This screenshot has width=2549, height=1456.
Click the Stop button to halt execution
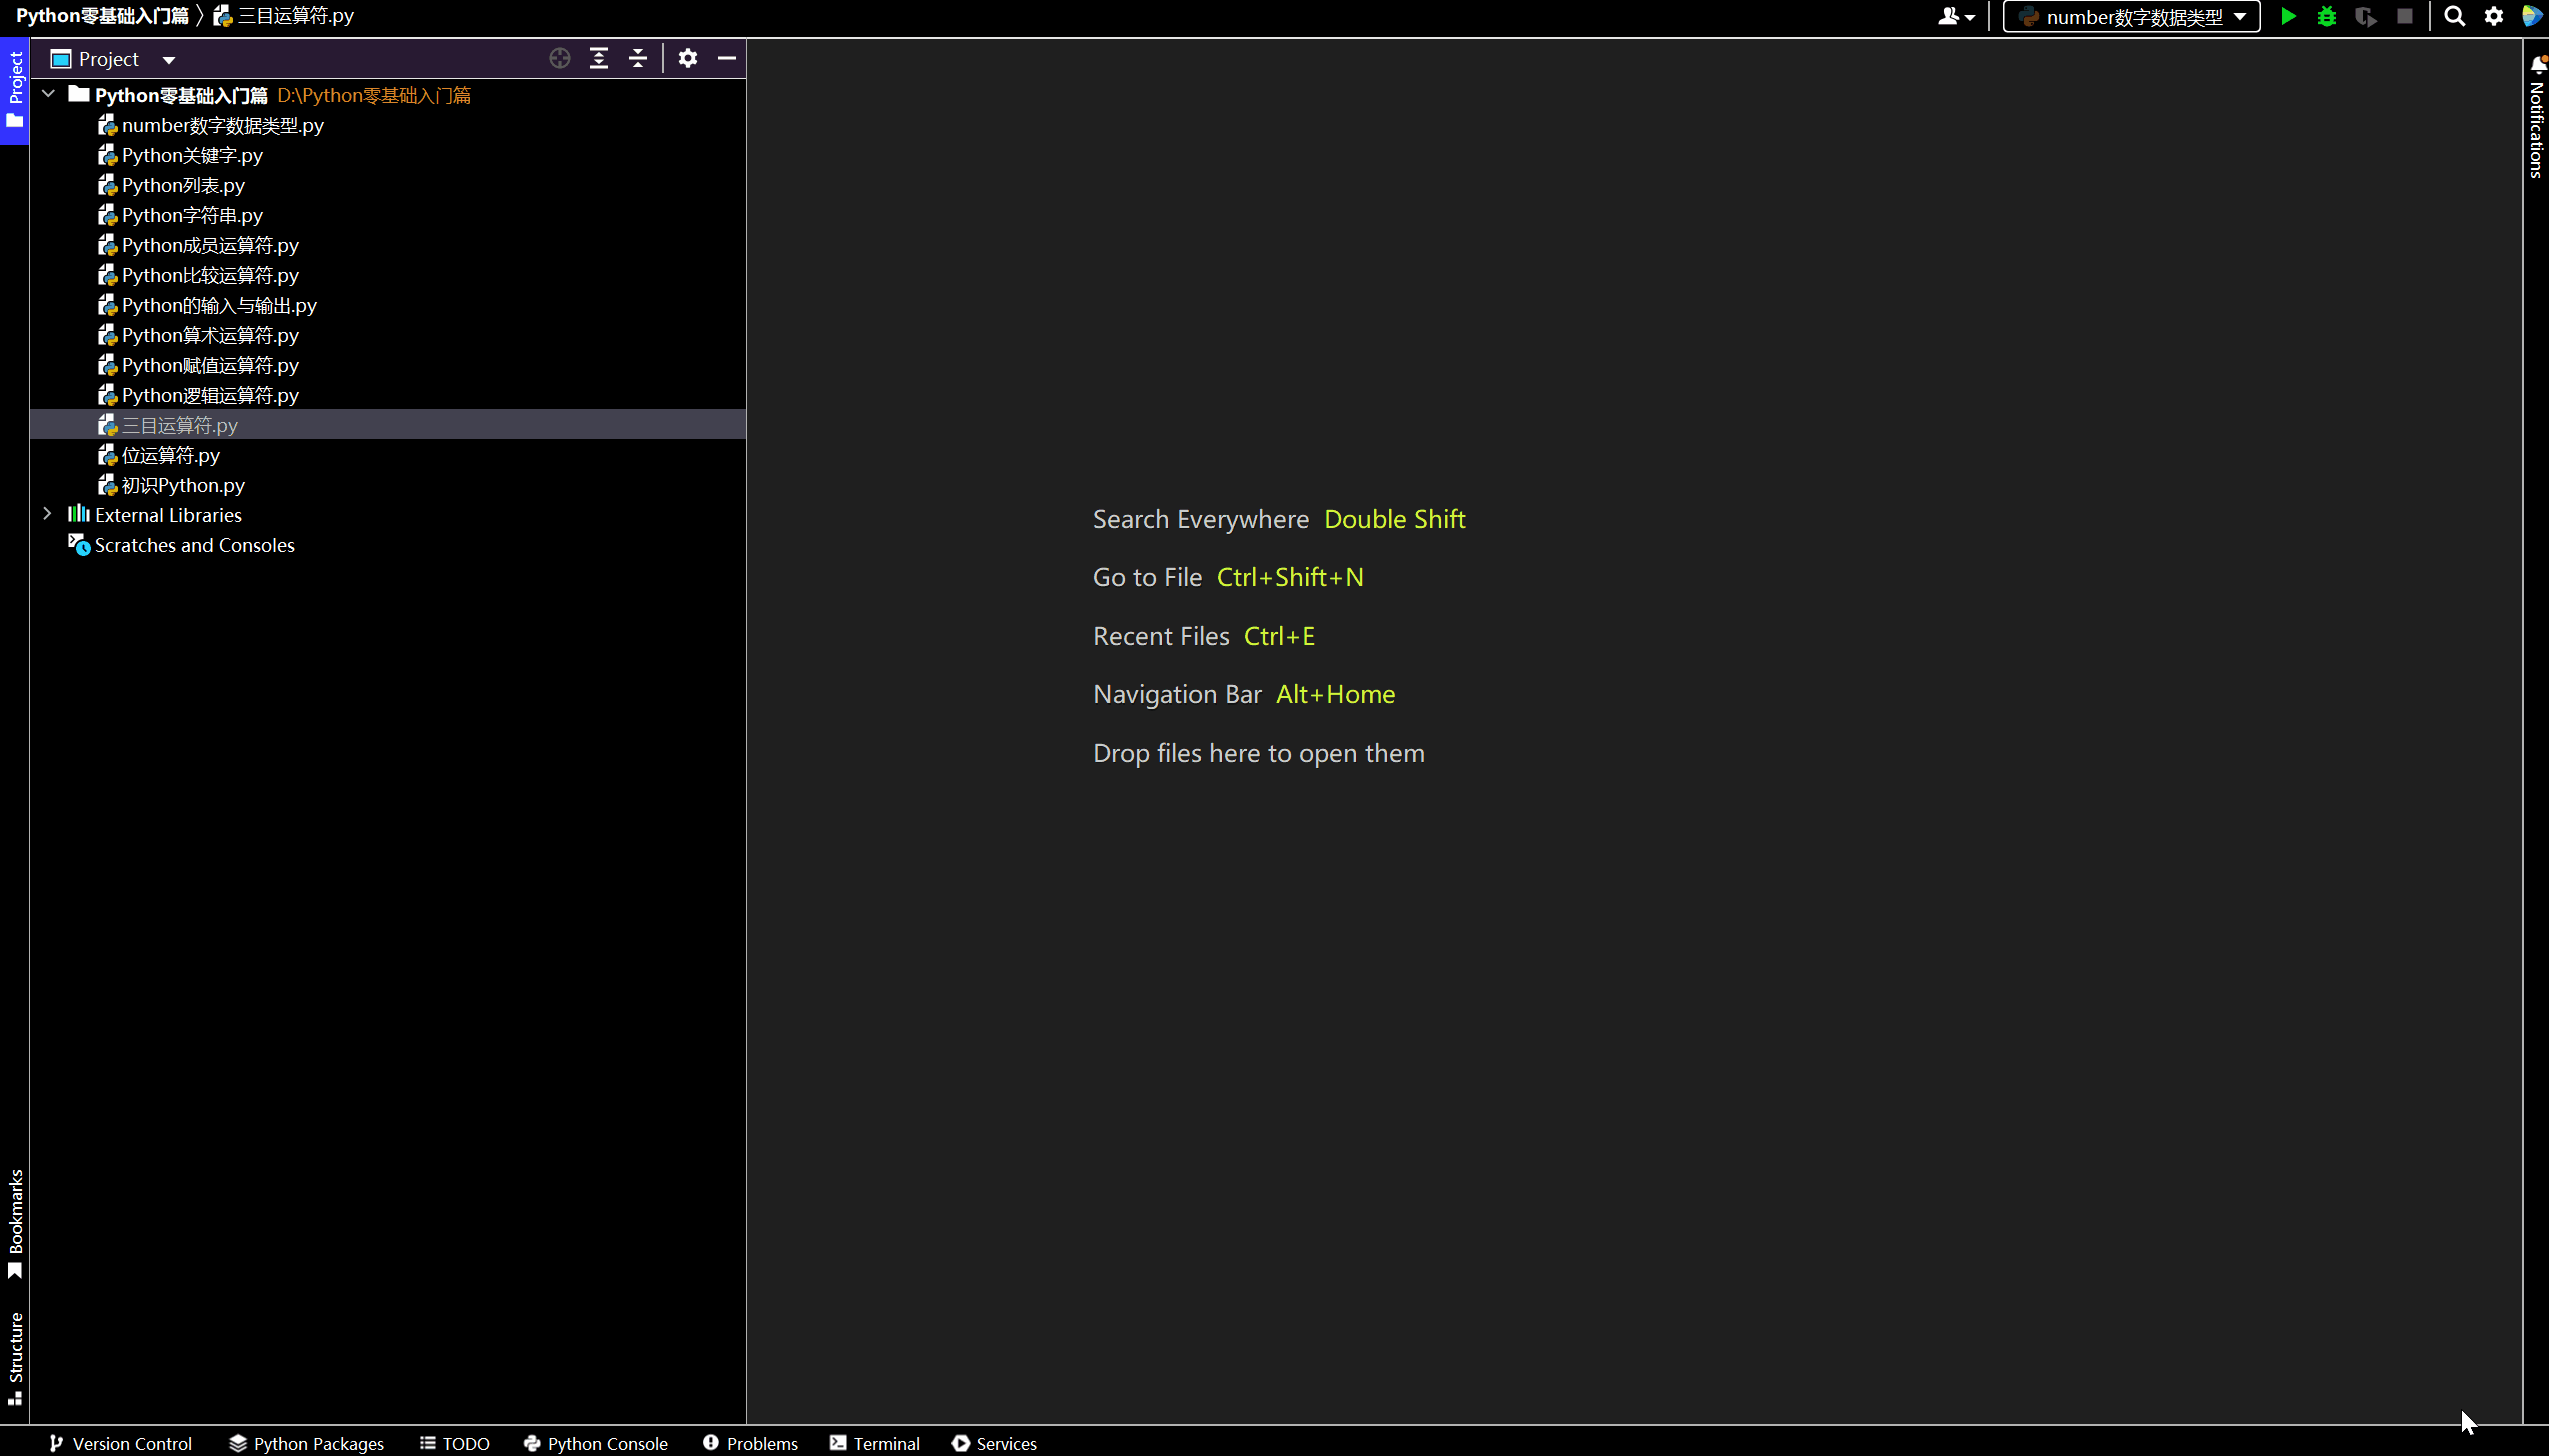tap(2404, 16)
